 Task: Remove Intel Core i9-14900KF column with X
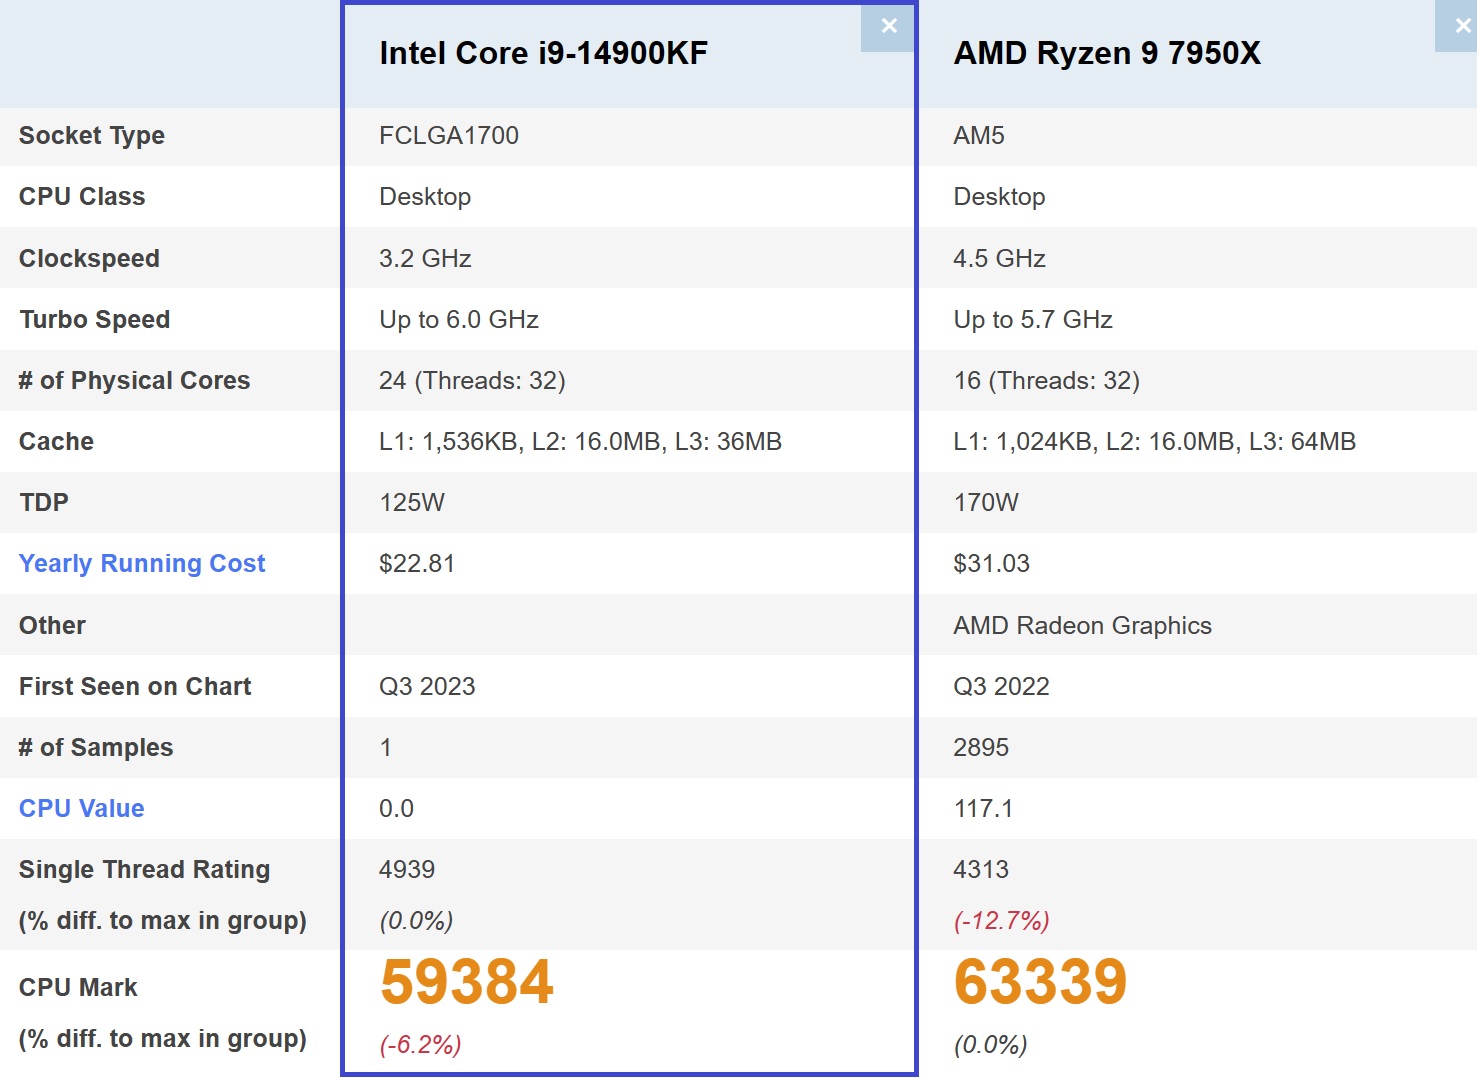point(888,27)
